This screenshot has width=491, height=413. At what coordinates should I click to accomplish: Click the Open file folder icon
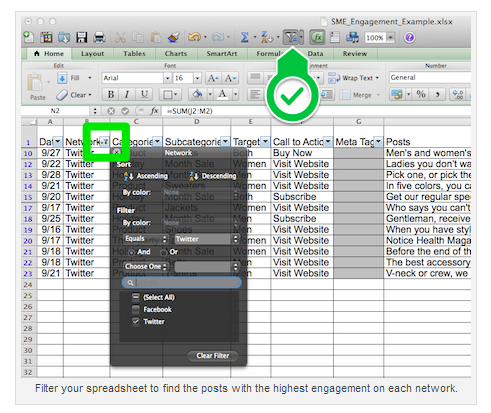(x=64, y=37)
